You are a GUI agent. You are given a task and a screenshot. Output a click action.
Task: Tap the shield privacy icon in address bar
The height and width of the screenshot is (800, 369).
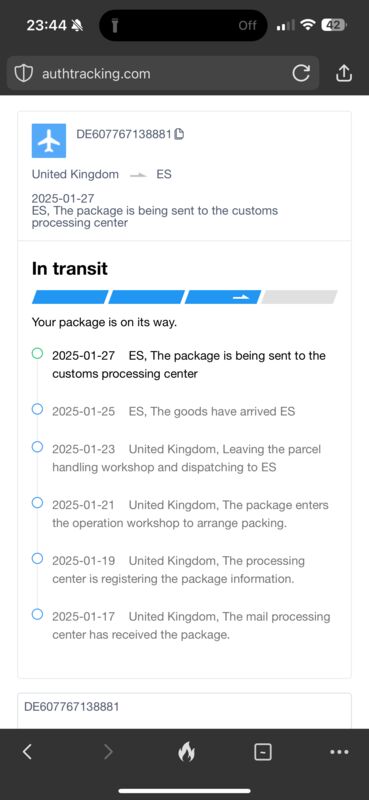click(22, 73)
